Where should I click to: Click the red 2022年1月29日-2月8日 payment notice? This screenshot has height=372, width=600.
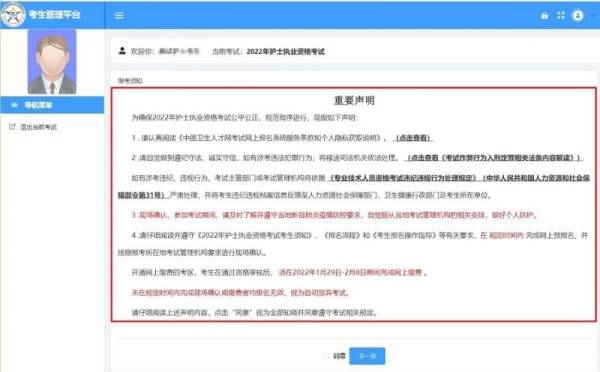[351, 272]
